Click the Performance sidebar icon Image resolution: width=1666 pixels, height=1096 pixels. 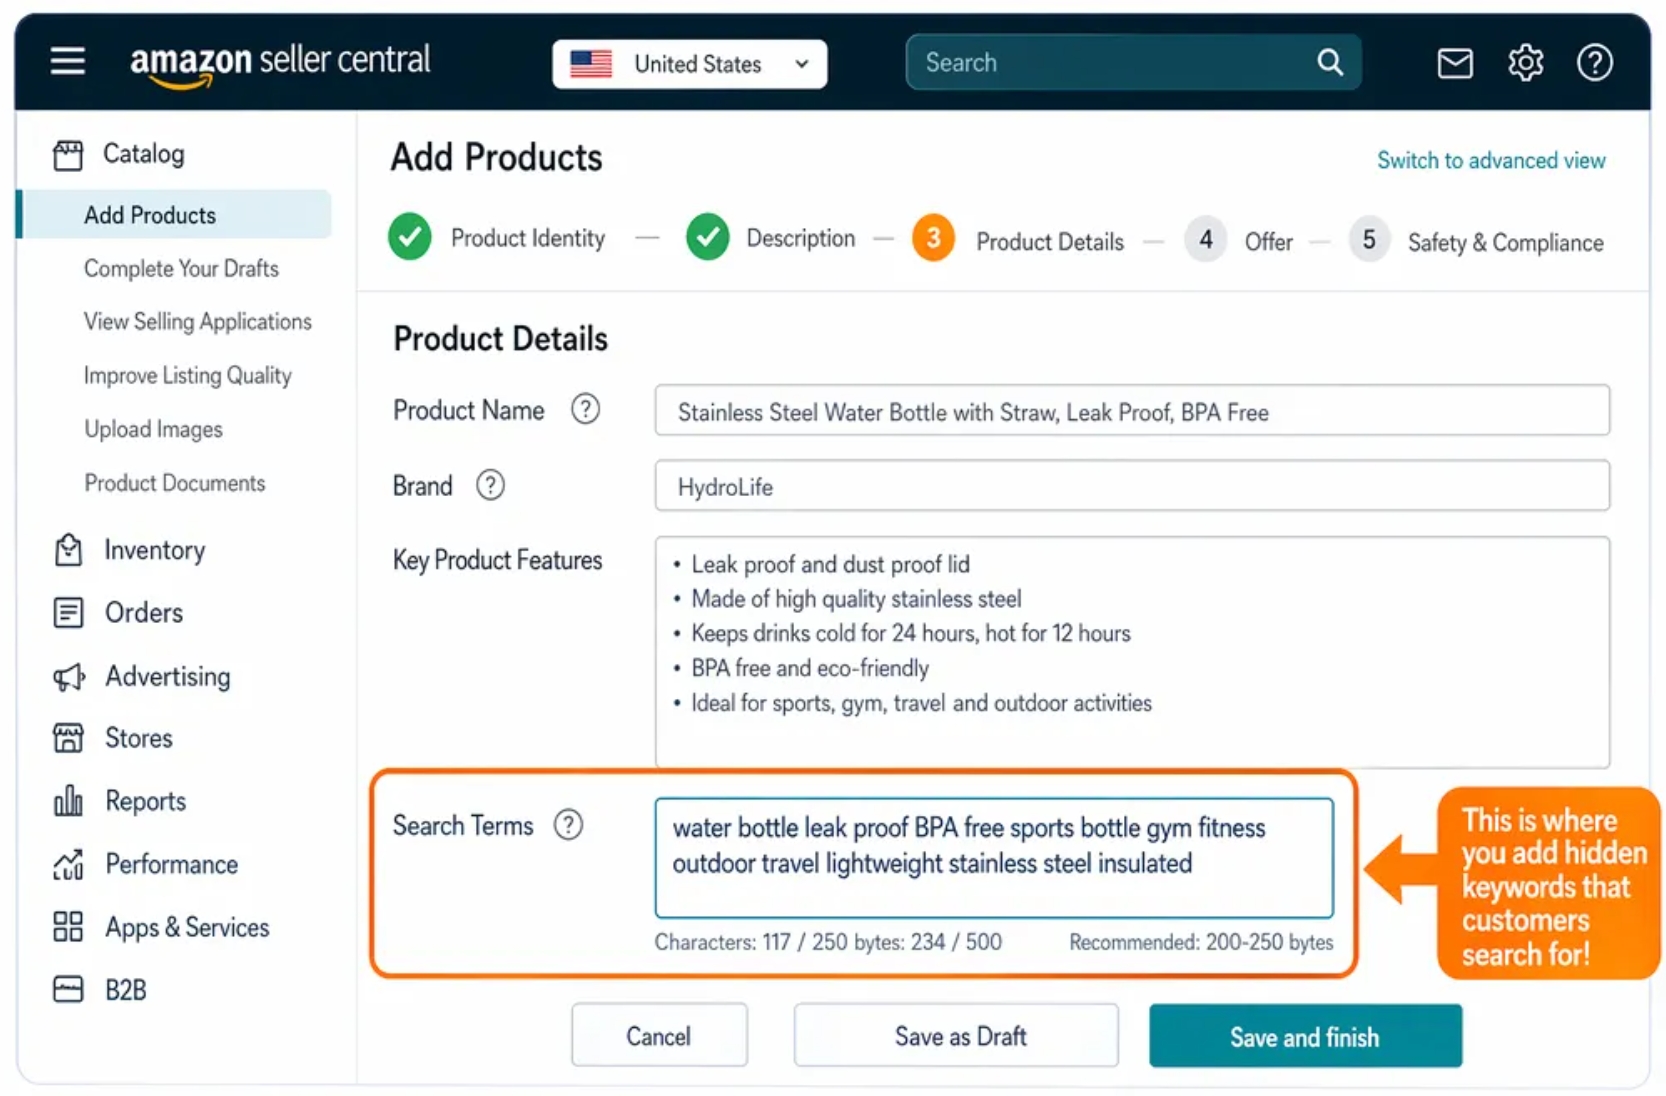point(66,864)
